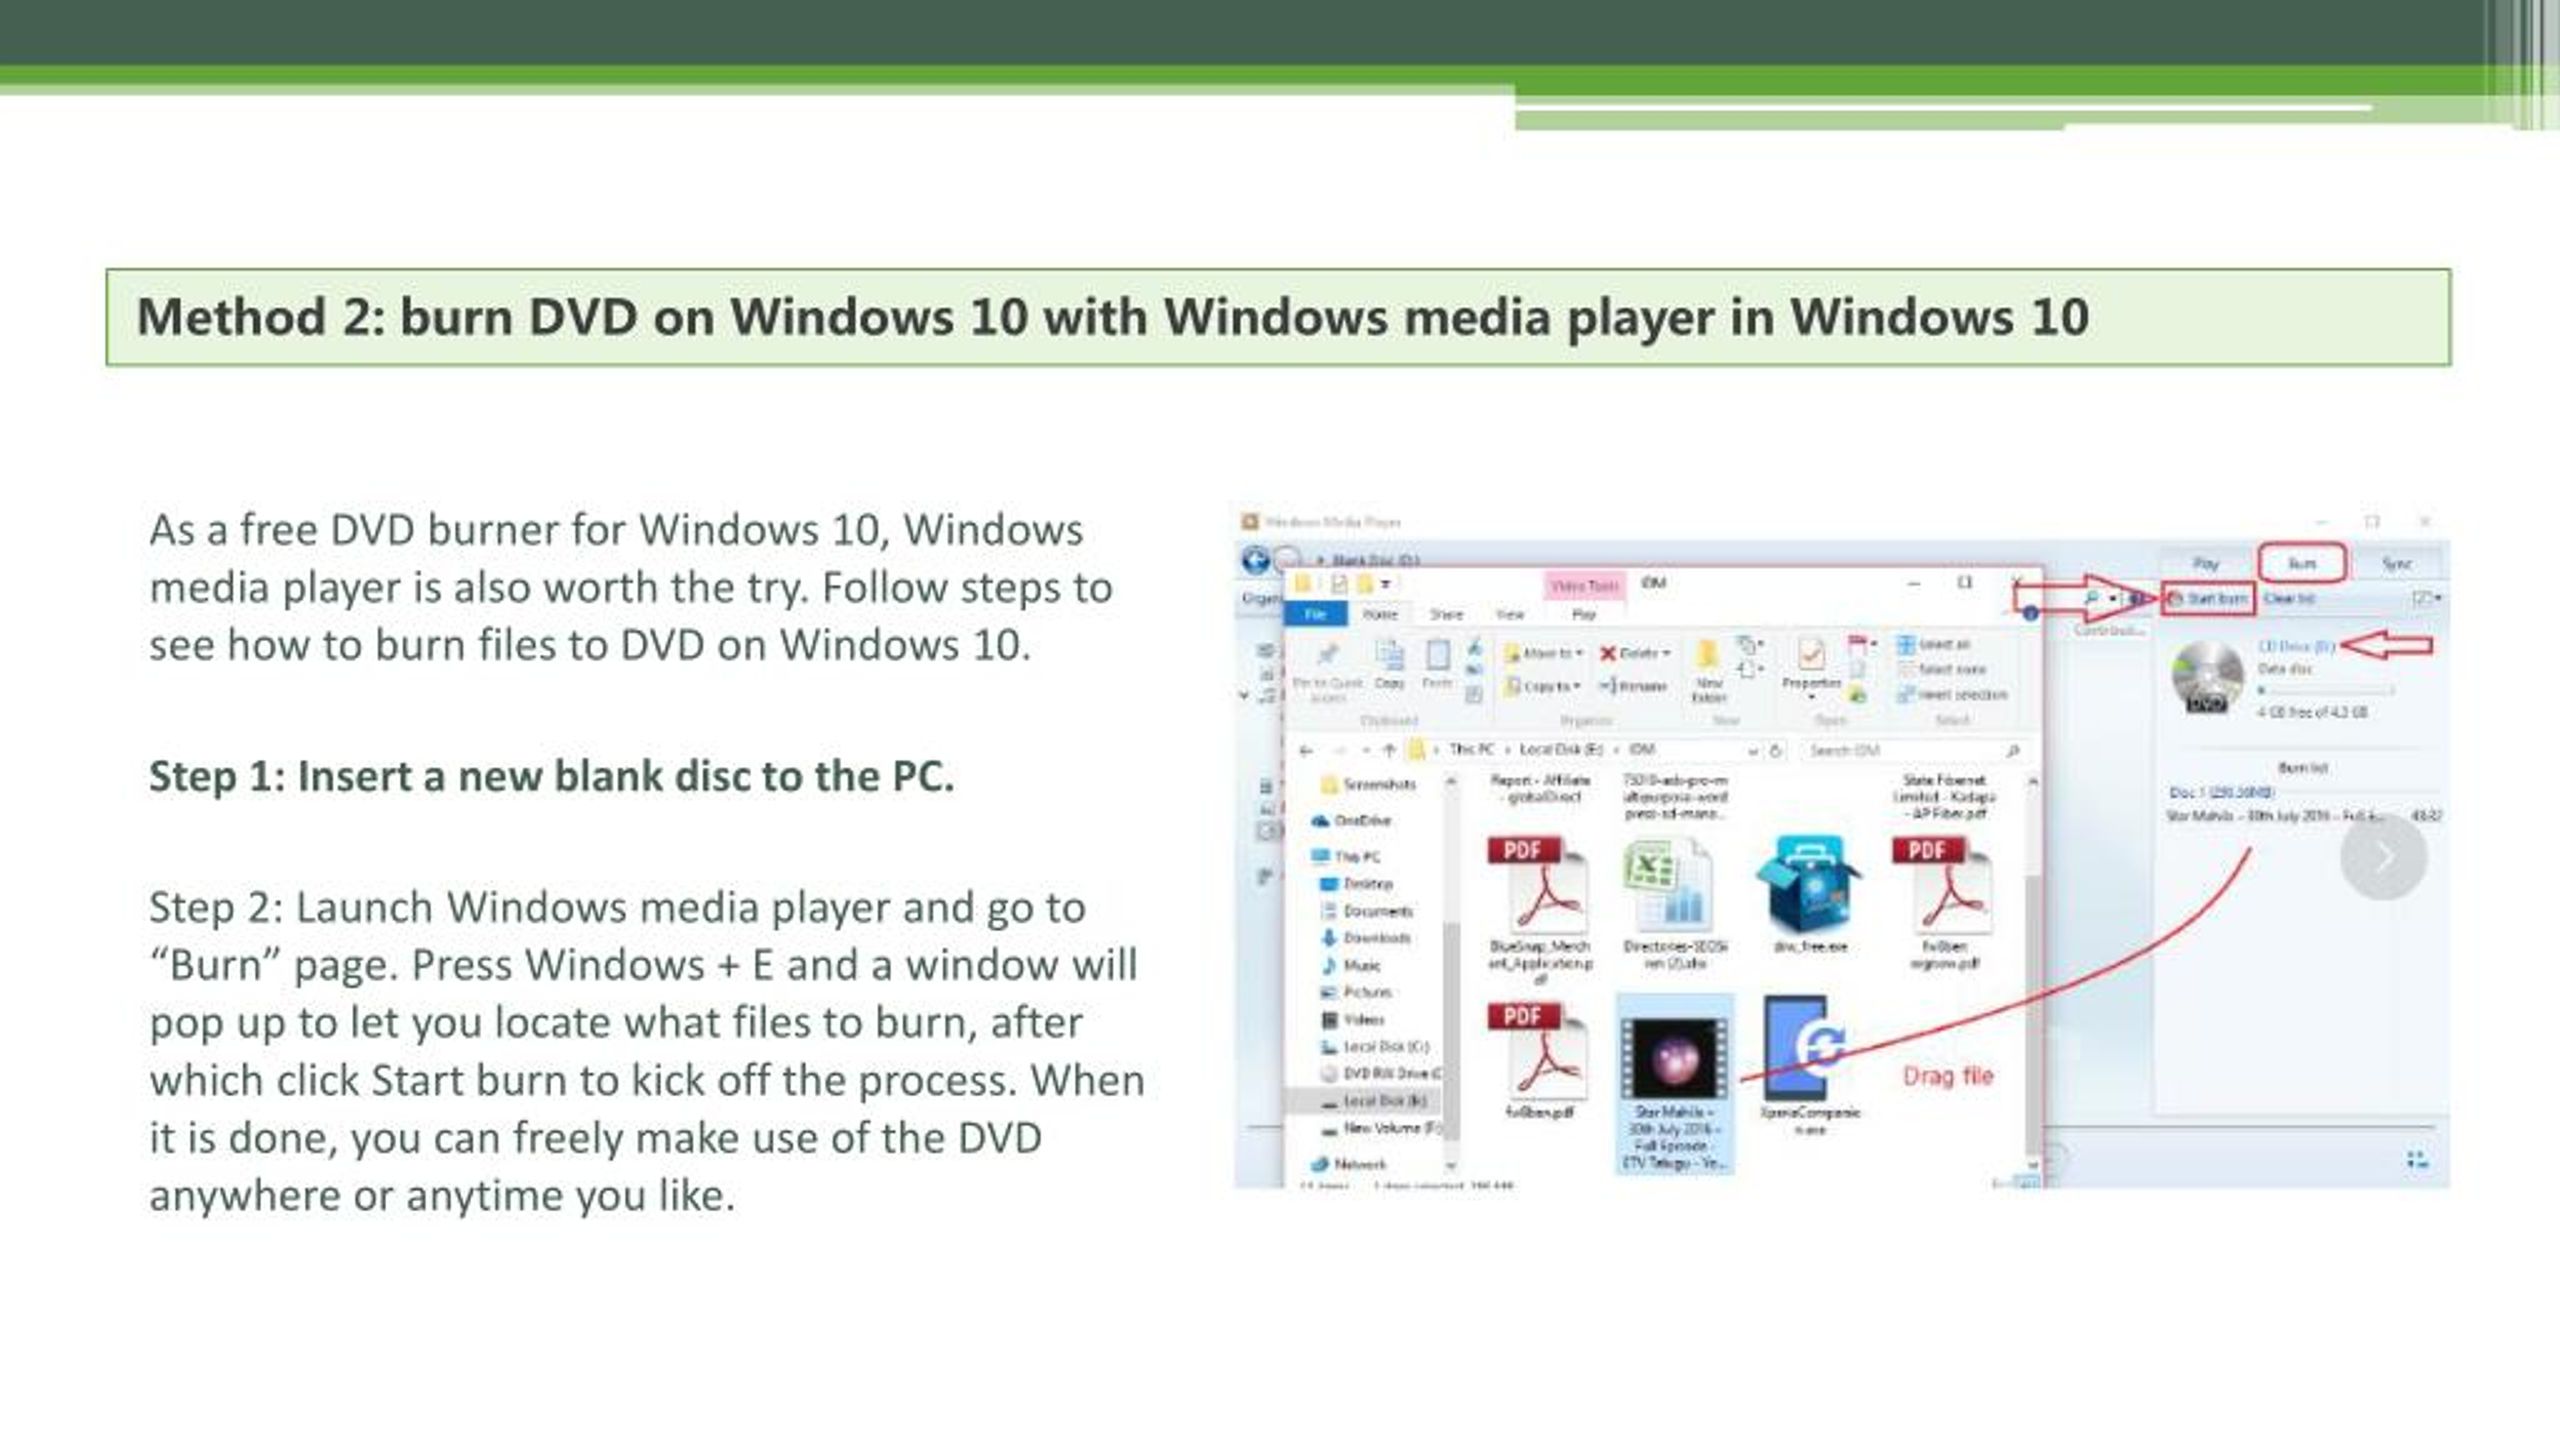Open Pictures in the navigation pane
The height and width of the screenshot is (1440, 2560).
click(x=1357, y=992)
